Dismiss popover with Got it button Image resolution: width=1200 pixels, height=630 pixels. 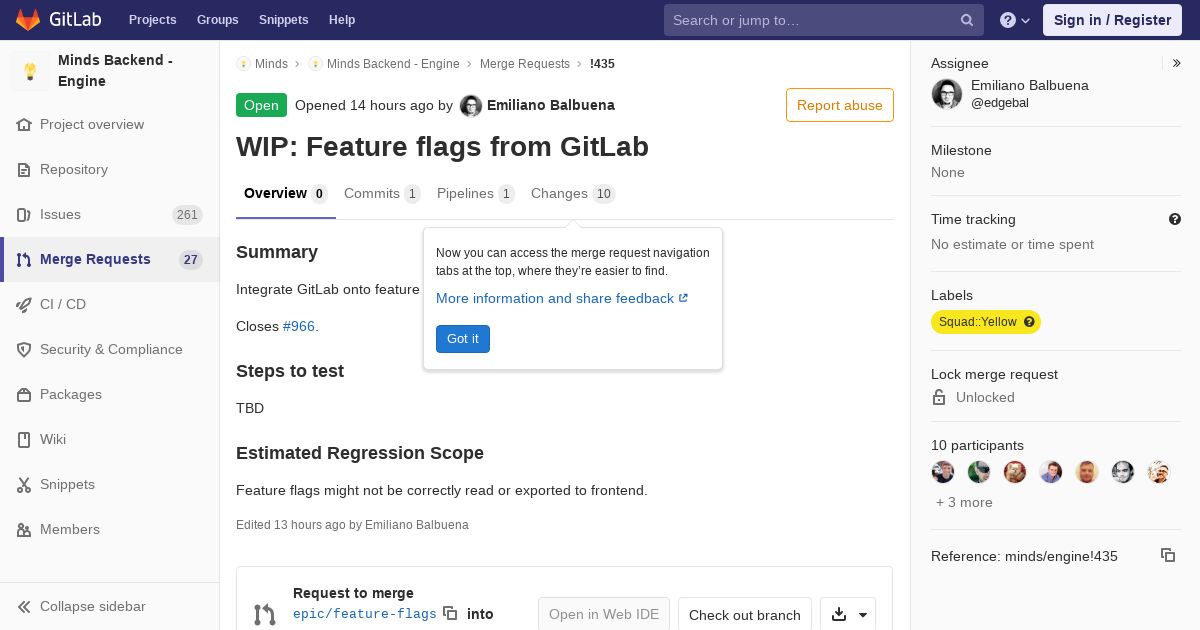[x=462, y=339]
